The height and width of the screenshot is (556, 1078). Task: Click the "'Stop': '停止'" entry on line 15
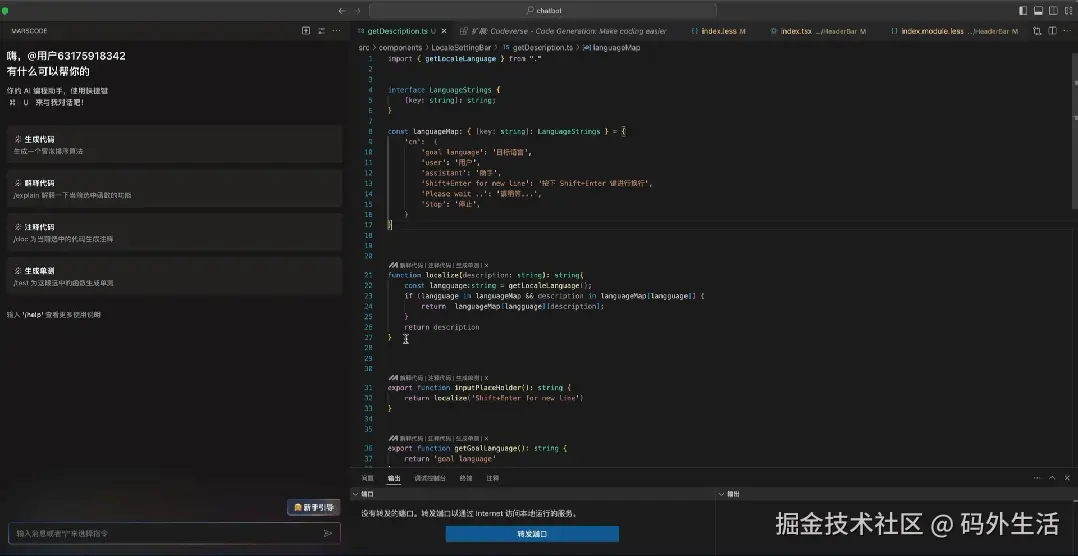coord(450,204)
